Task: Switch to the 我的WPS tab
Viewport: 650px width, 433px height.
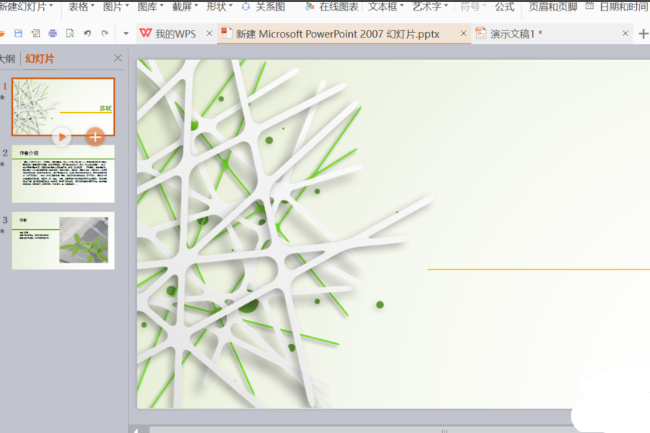Action: point(177,34)
